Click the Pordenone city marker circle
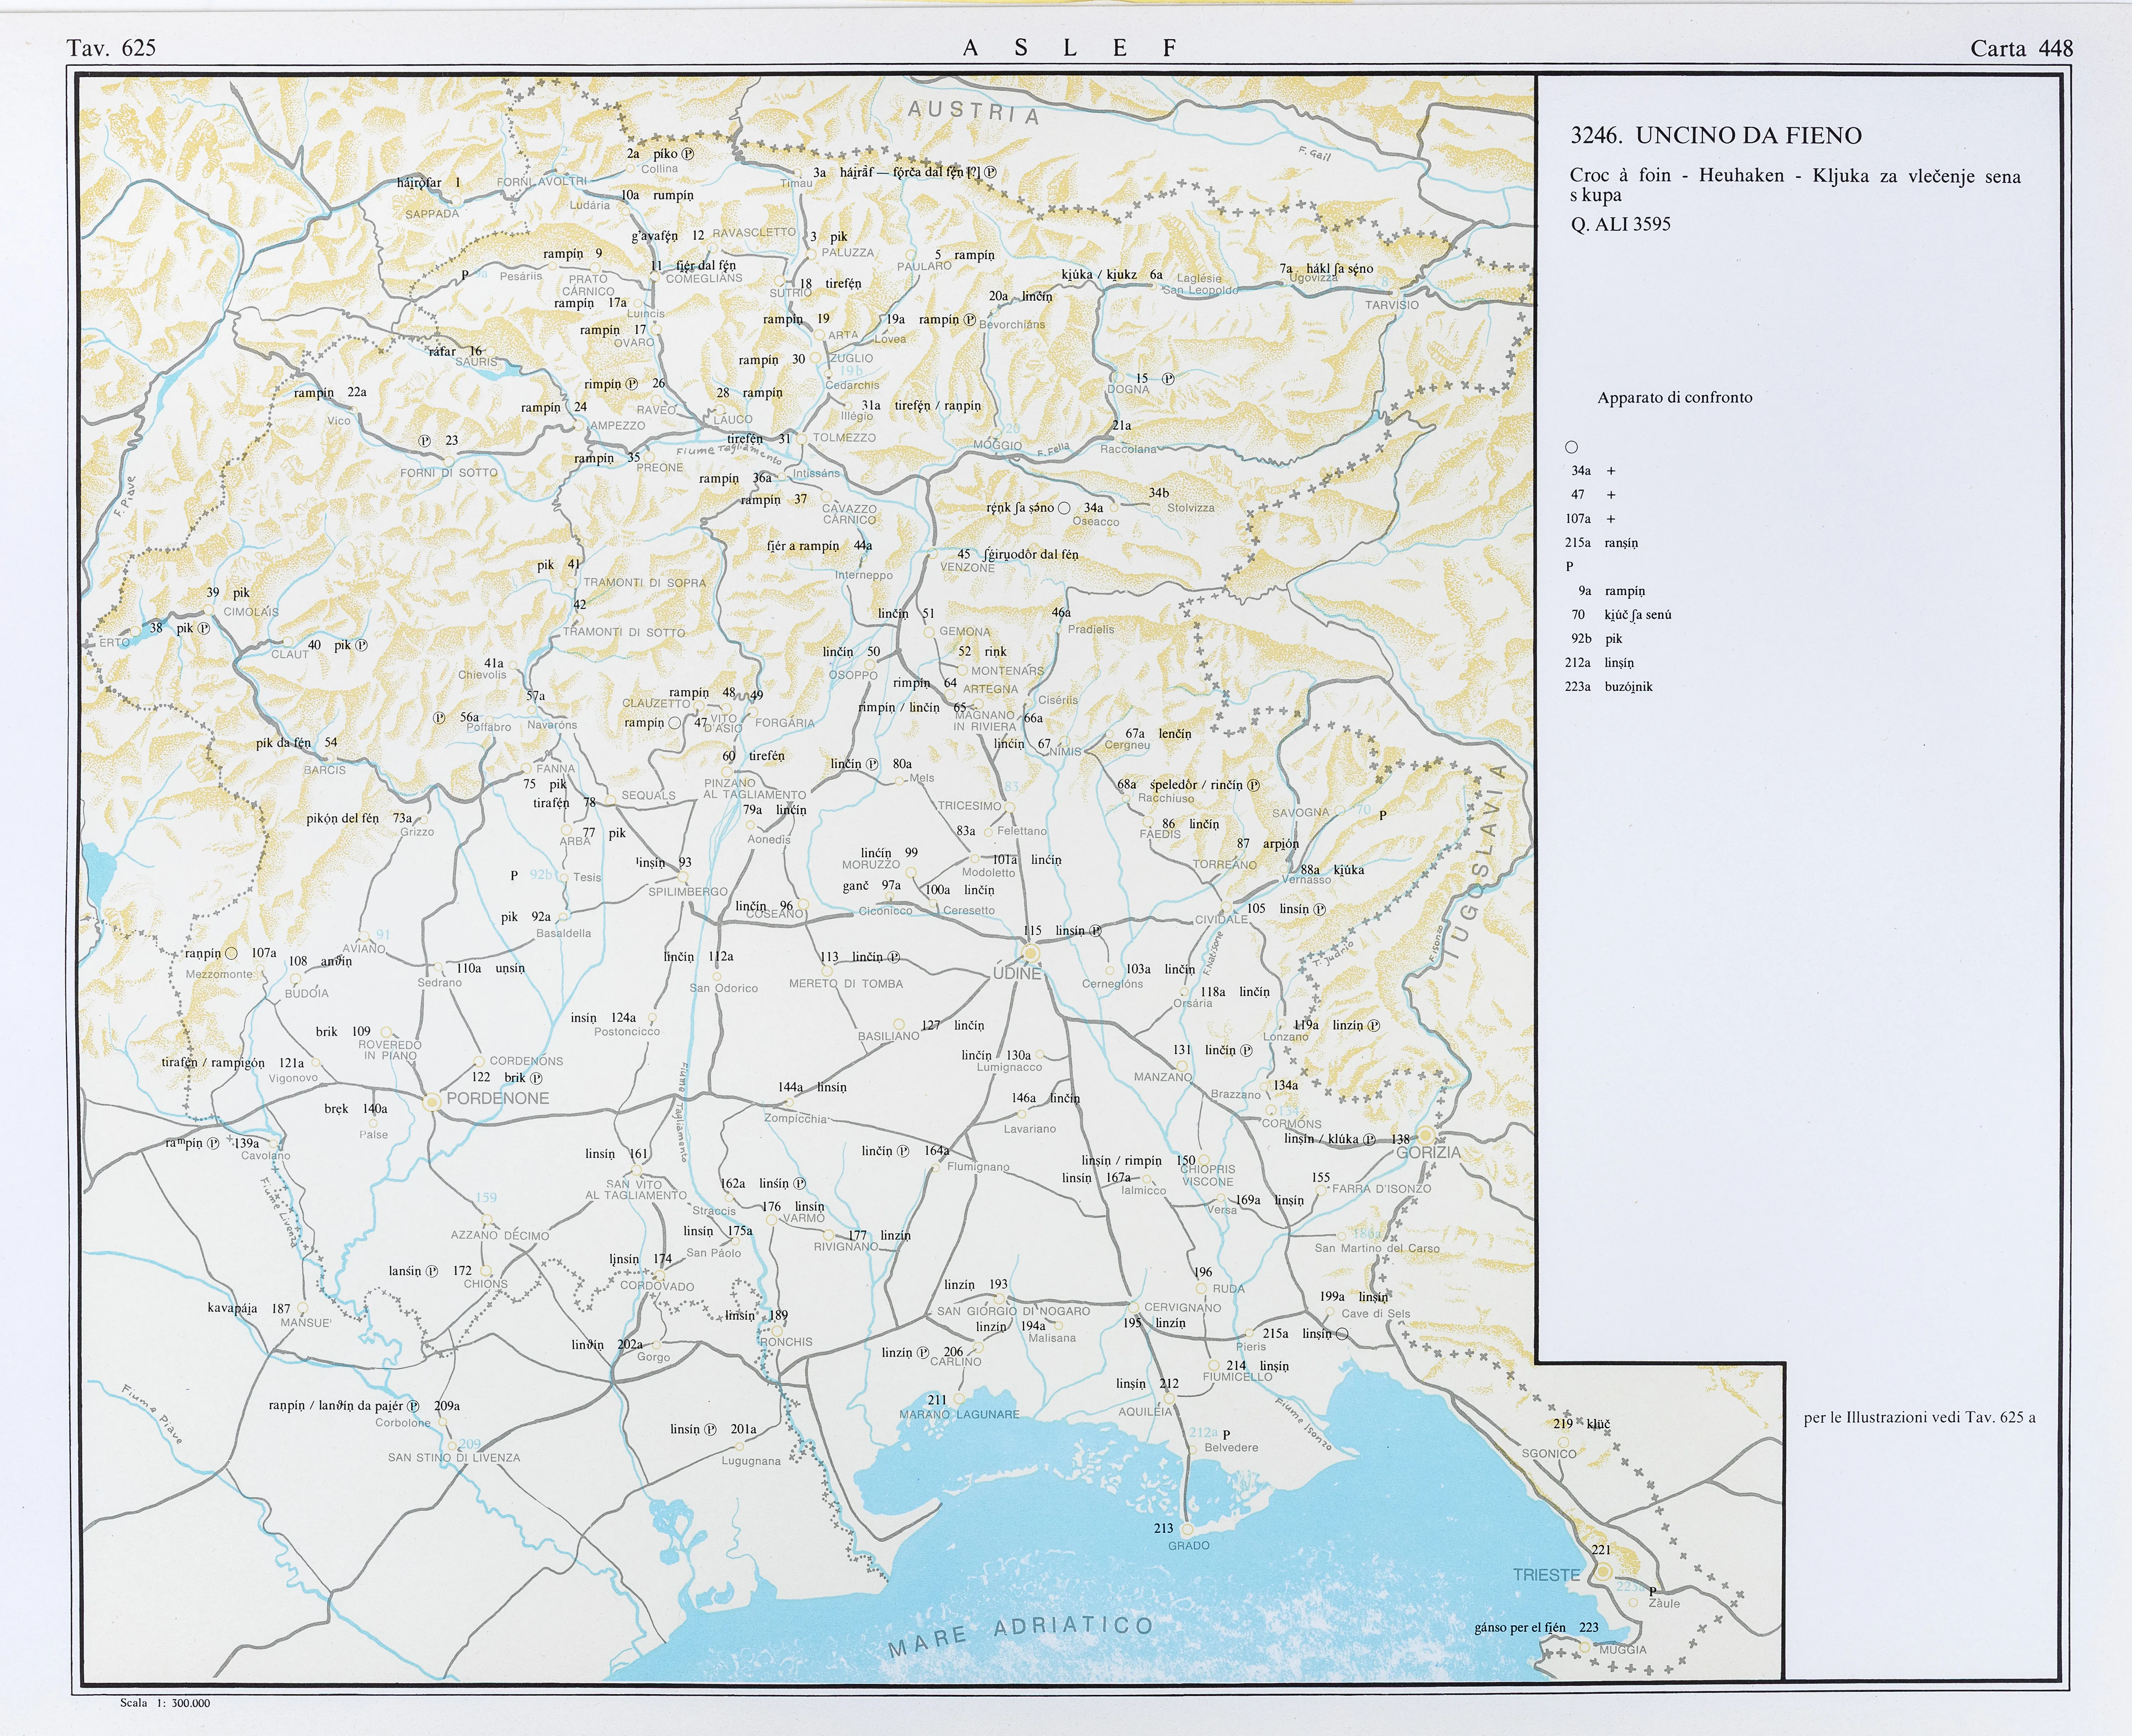This screenshot has height=1736, width=2132. tap(432, 1102)
